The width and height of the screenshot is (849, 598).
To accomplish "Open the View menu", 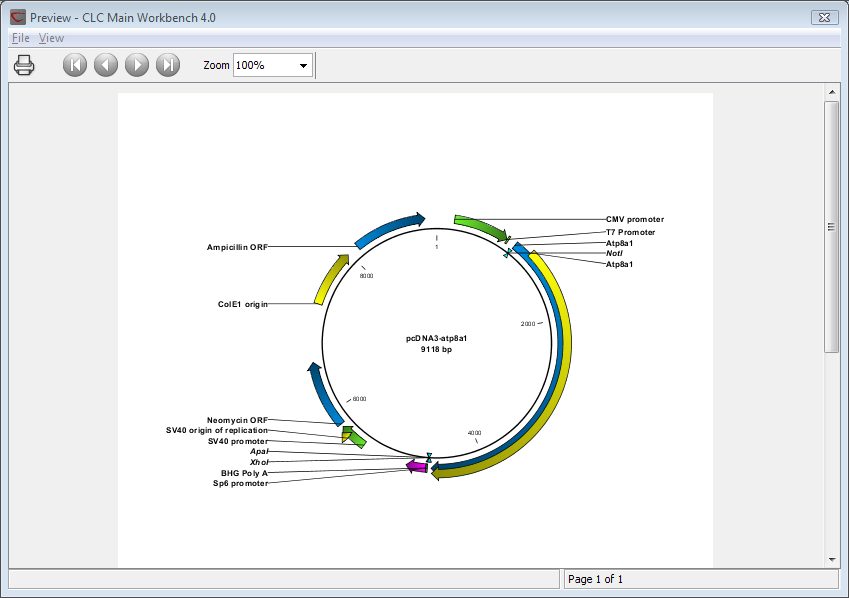I will 51,38.
